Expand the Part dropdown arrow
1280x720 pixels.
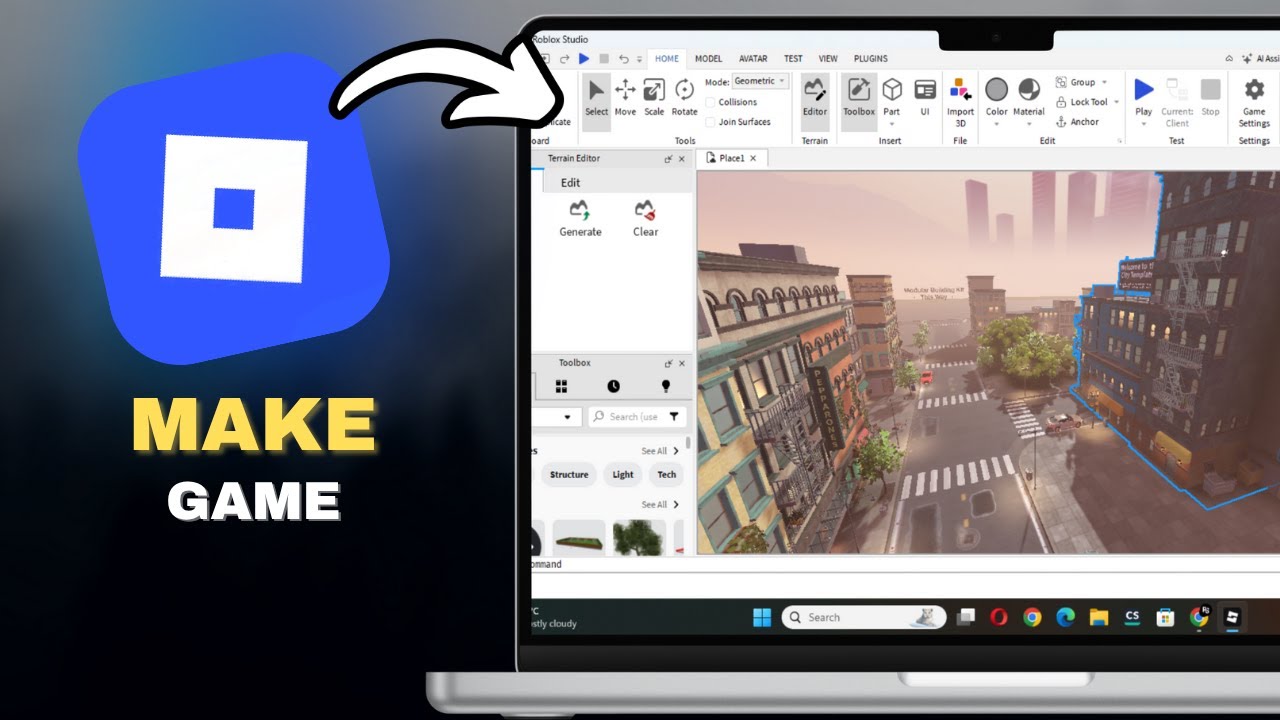[x=891, y=125]
